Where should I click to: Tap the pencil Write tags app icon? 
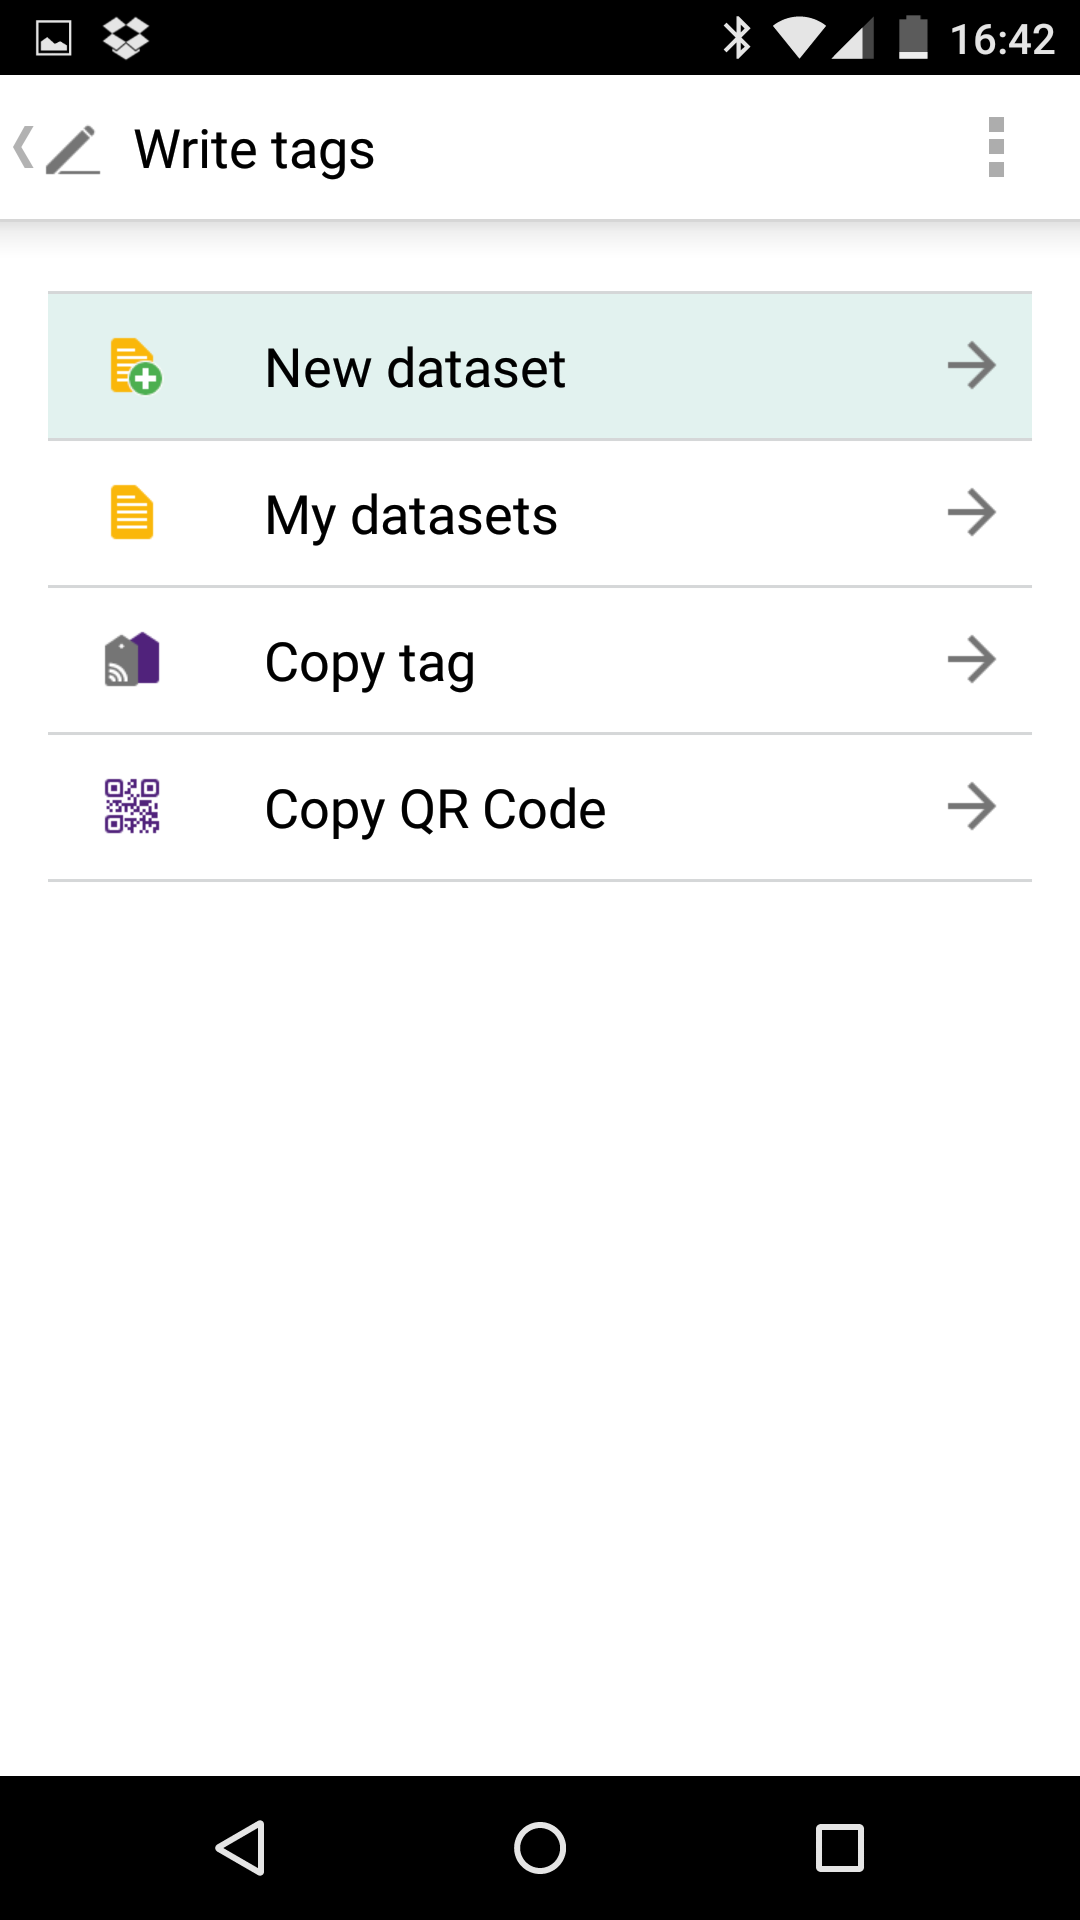(73, 149)
